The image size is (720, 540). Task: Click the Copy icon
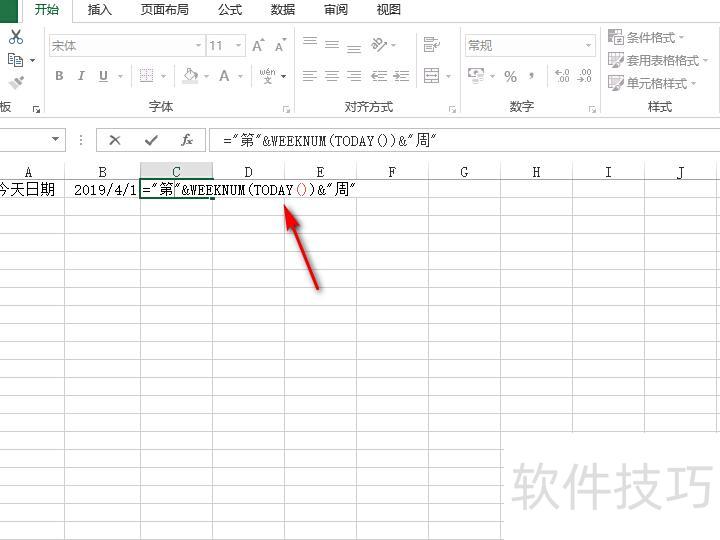coord(15,60)
